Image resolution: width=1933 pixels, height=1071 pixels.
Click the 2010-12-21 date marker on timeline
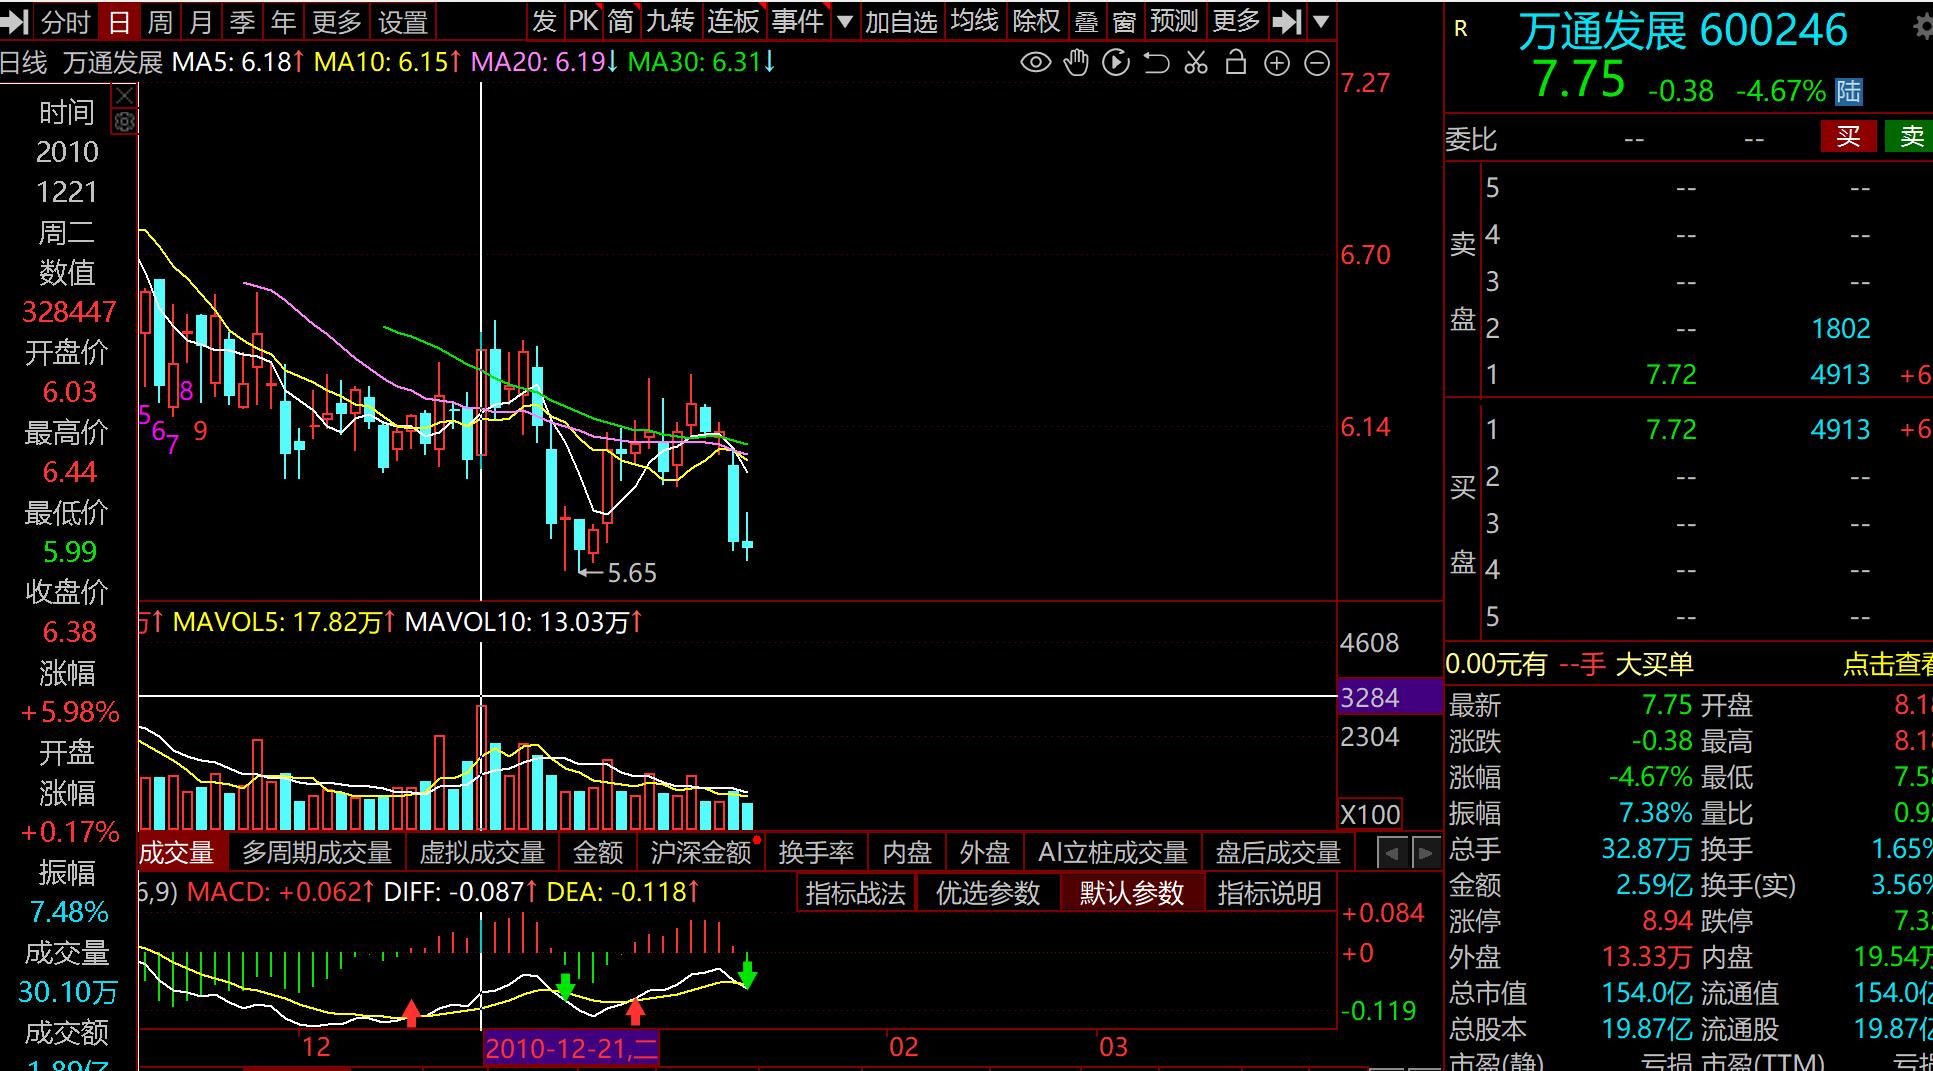[571, 1048]
